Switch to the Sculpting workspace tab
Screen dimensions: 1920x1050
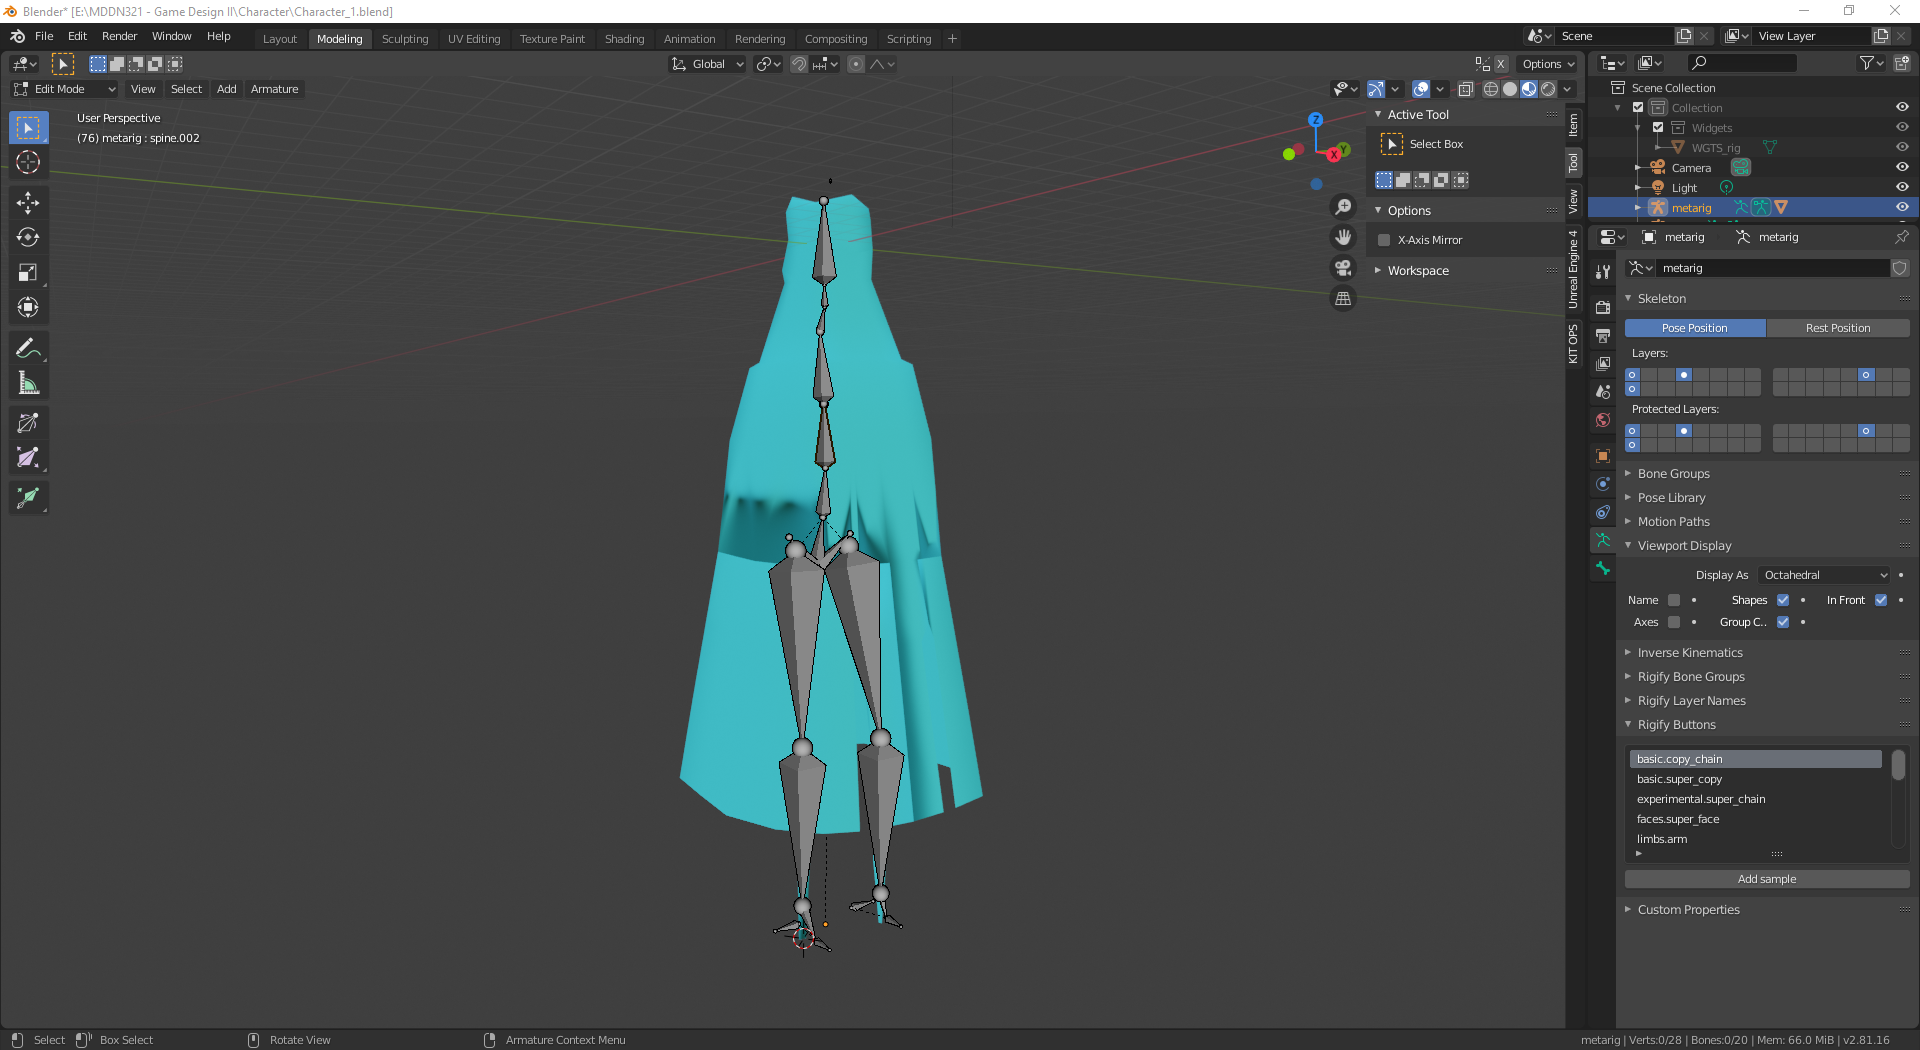pyautogui.click(x=404, y=39)
